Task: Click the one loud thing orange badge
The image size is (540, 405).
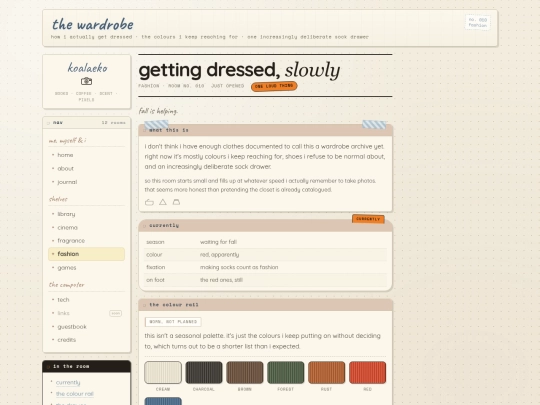Action: [274, 86]
